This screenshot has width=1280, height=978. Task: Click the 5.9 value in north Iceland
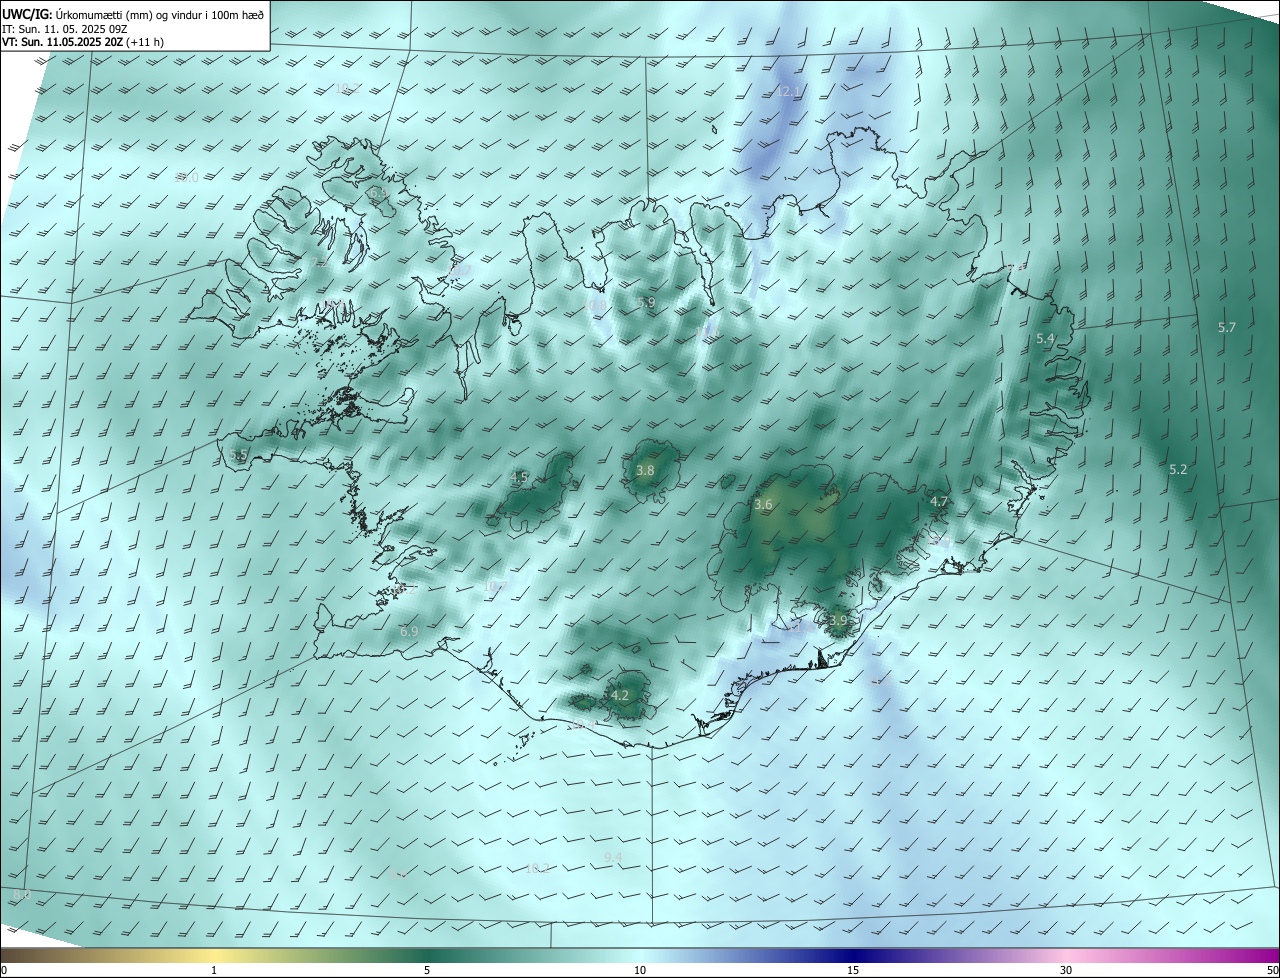pyautogui.click(x=646, y=302)
